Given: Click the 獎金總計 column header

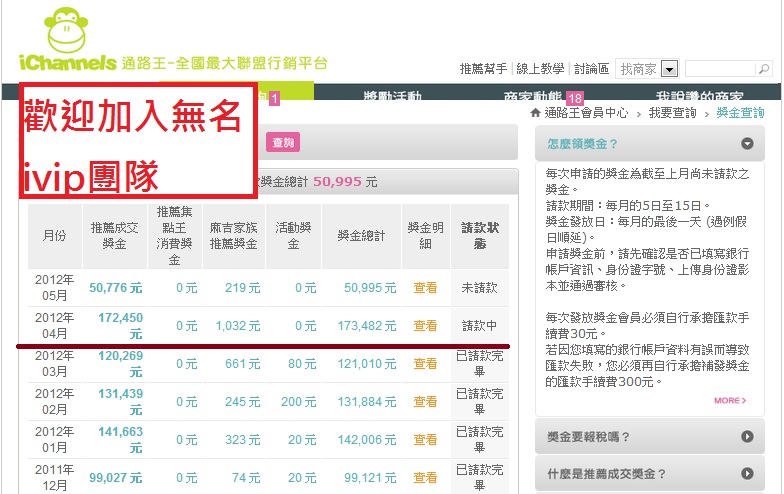Looking at the screenshot, I should coord(361,236).
